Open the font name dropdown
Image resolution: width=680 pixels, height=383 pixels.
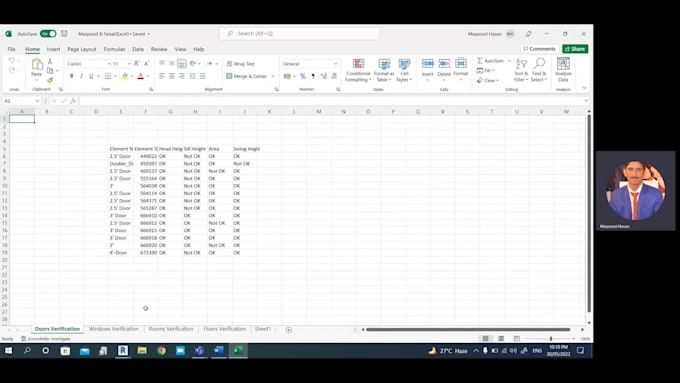[109, 64]
